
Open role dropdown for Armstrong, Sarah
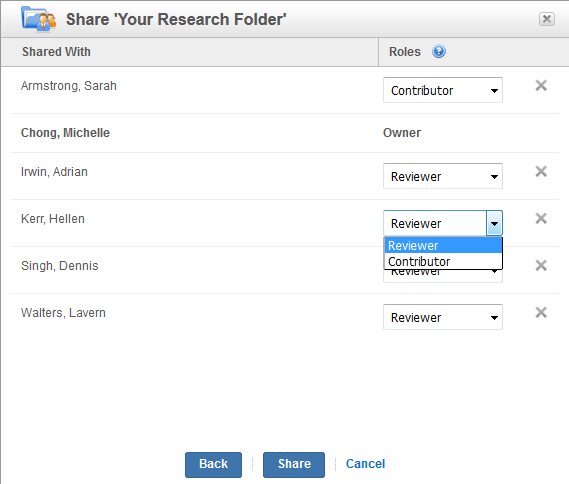point(443,90)
